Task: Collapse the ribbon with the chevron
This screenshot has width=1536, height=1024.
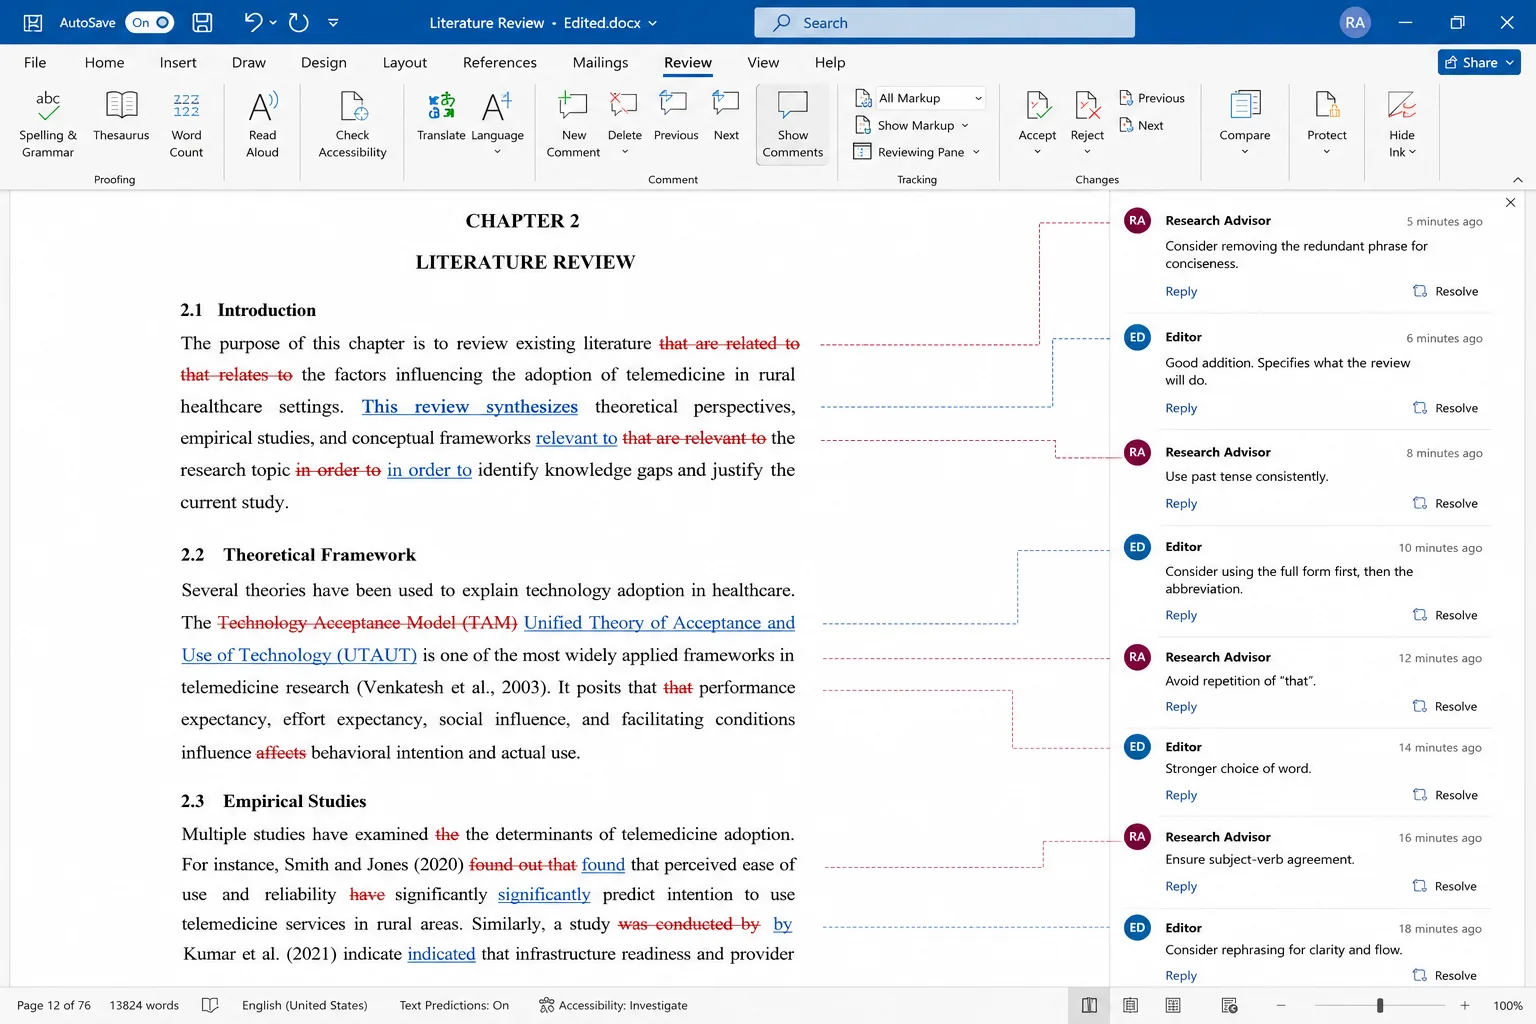Action: 1518,180
